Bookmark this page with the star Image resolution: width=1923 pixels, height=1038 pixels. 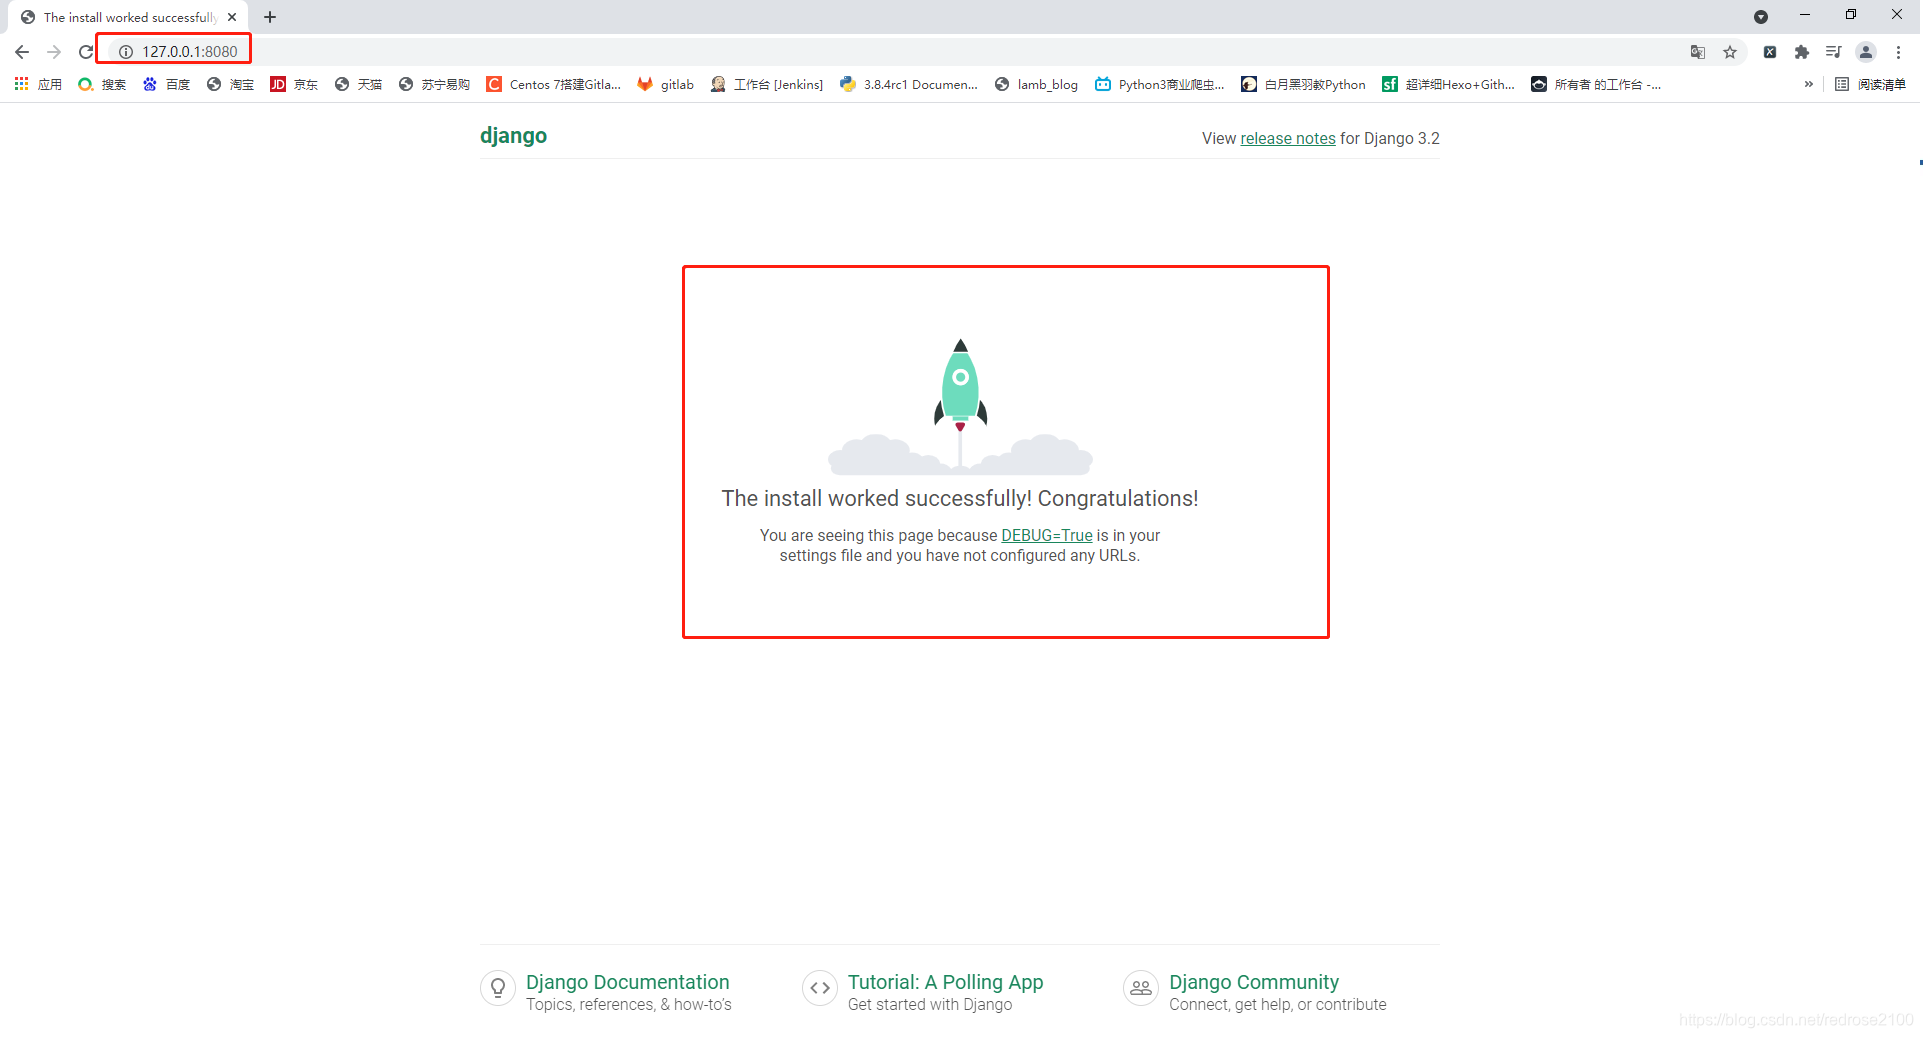coord(1730,52)
